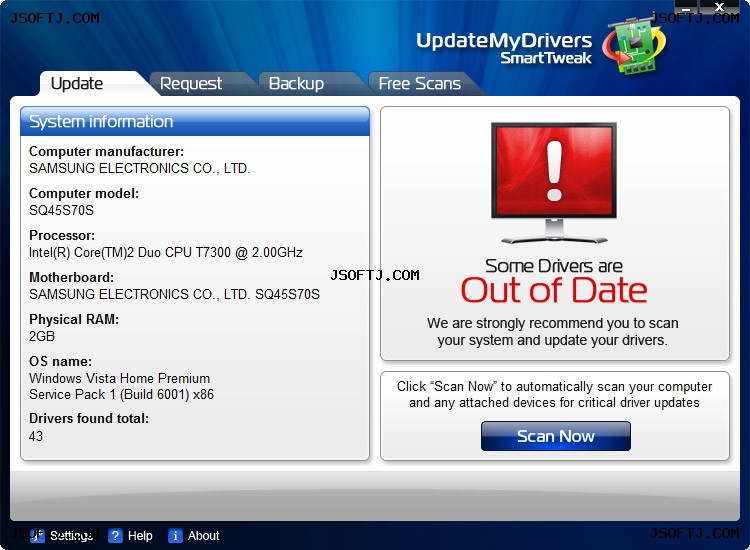This screenshot has height=550, width=750.
Task: Click the UpdateMyDrivers circuit board logo icon
Action: 634,46
